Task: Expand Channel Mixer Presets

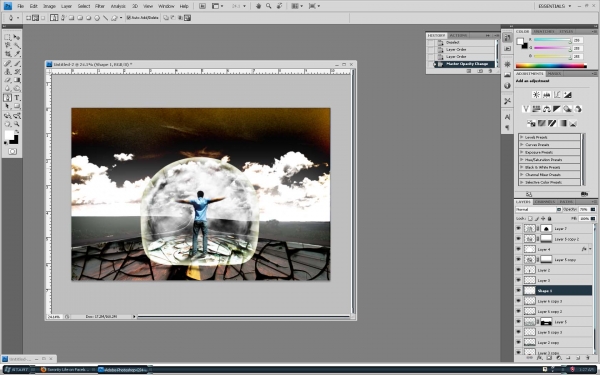Action: [522, 174]
